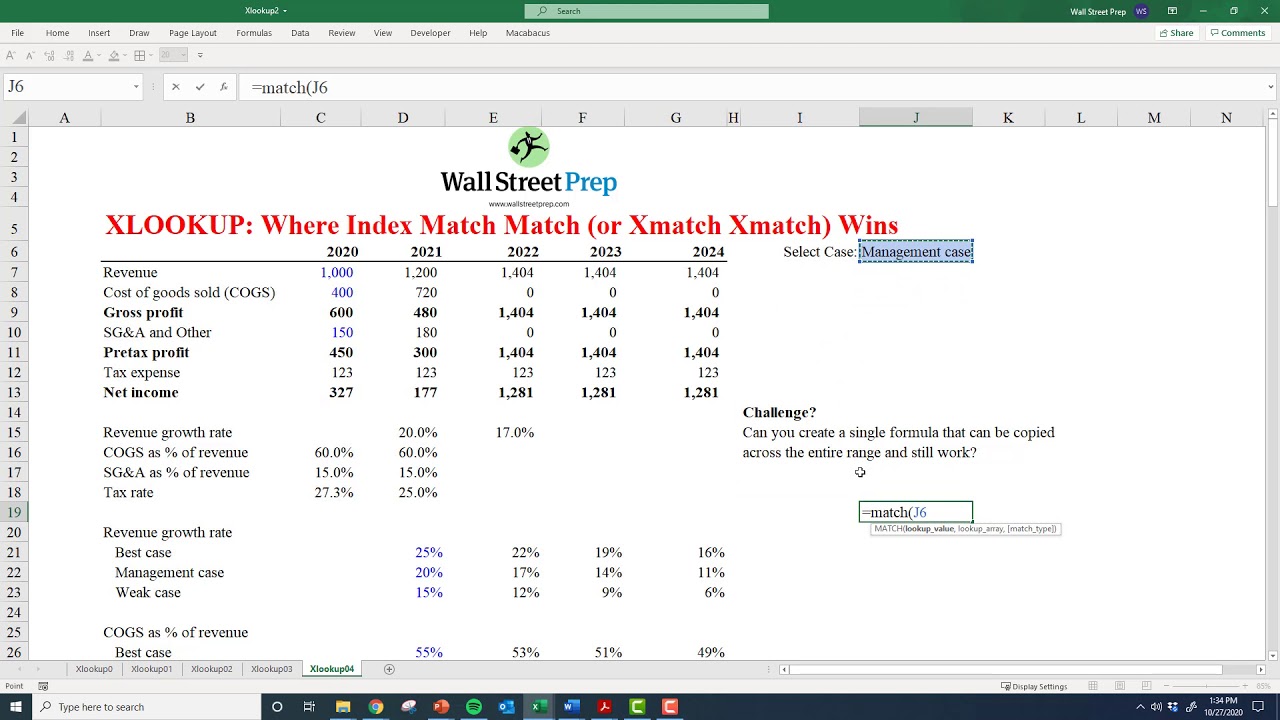Expand borders dropdown arrow

point(152,56)
